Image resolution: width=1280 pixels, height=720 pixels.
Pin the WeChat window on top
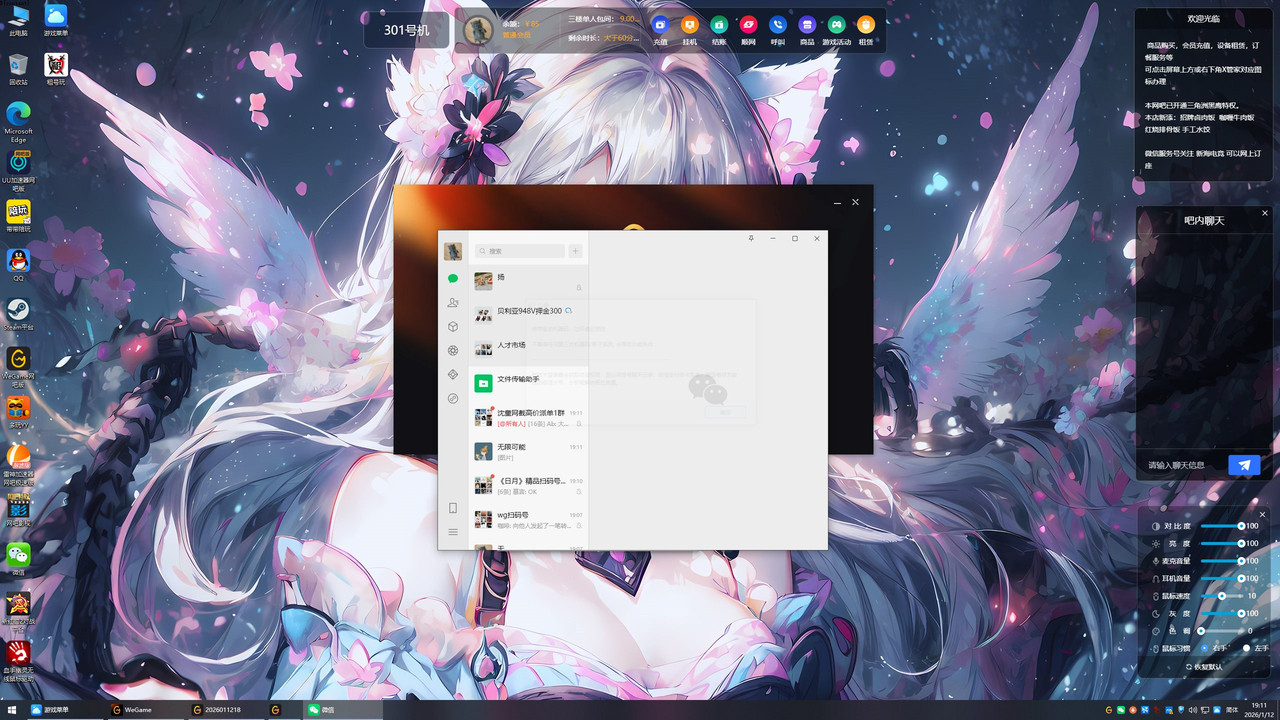coord(751,238)
